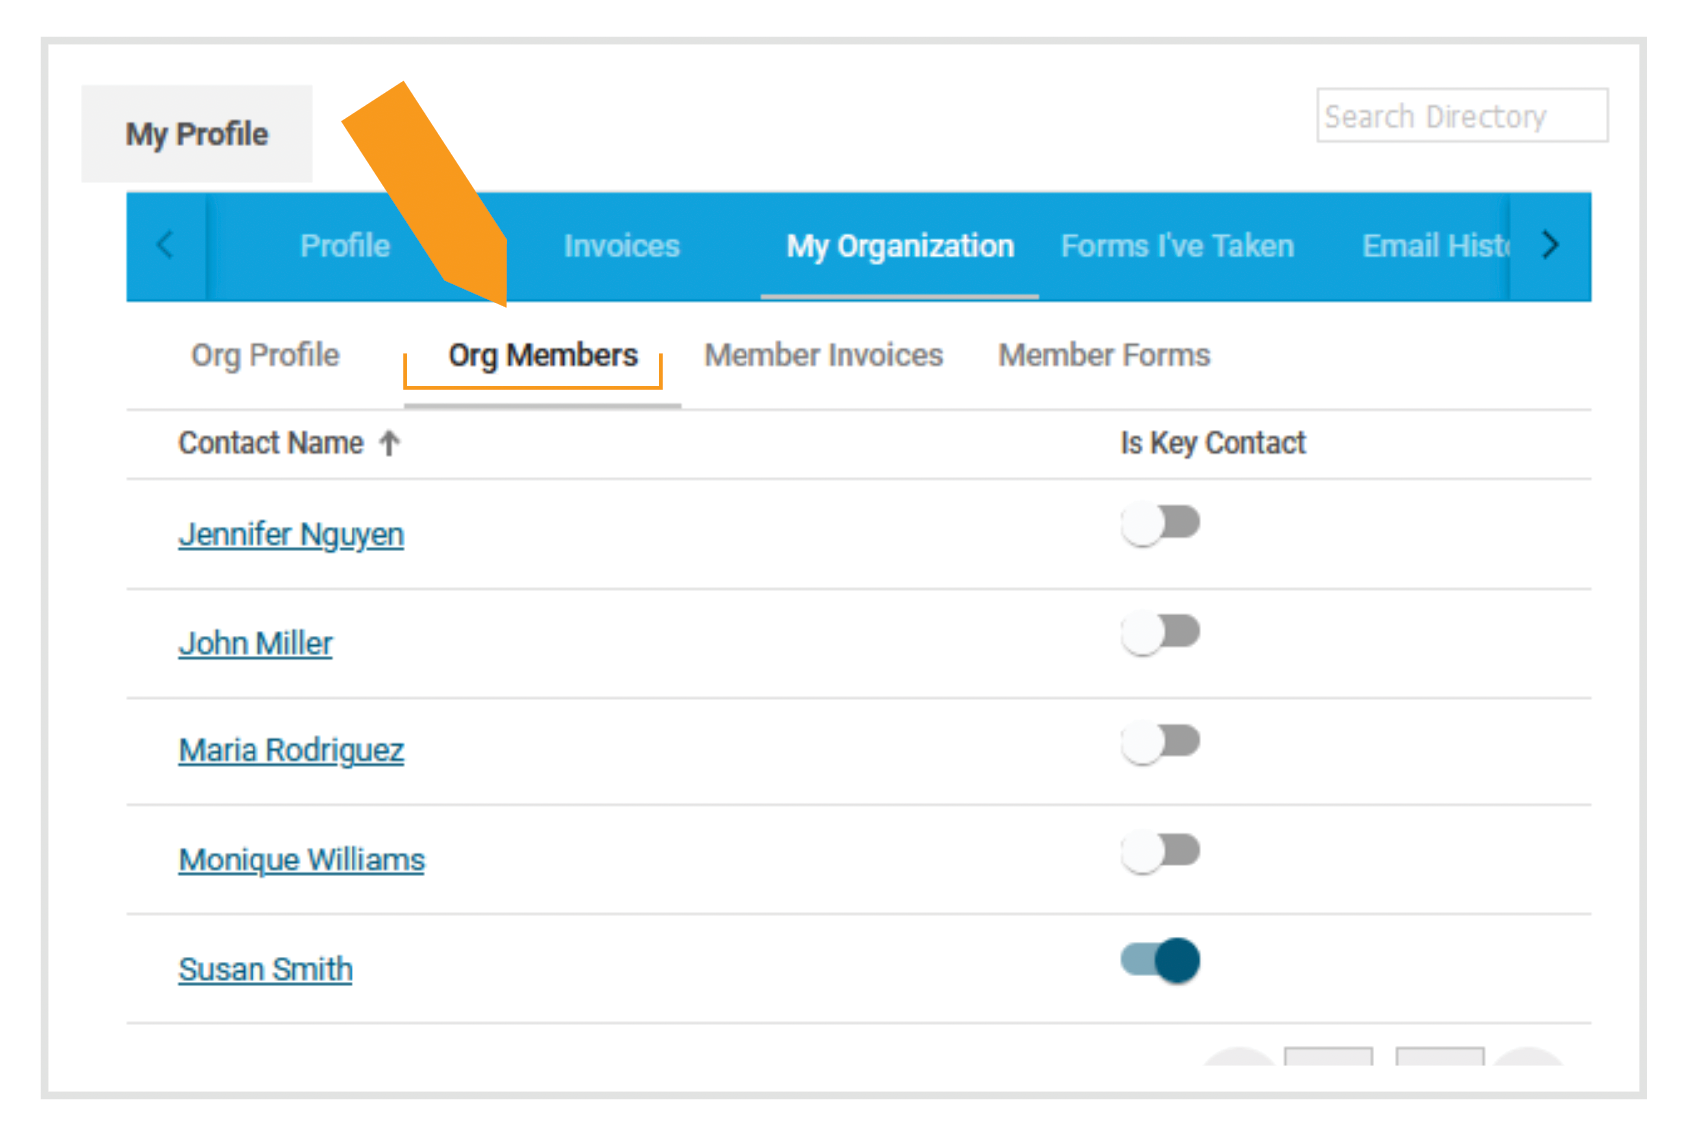
Task: Click the Susan Smith name link
Action: (265, 970)
